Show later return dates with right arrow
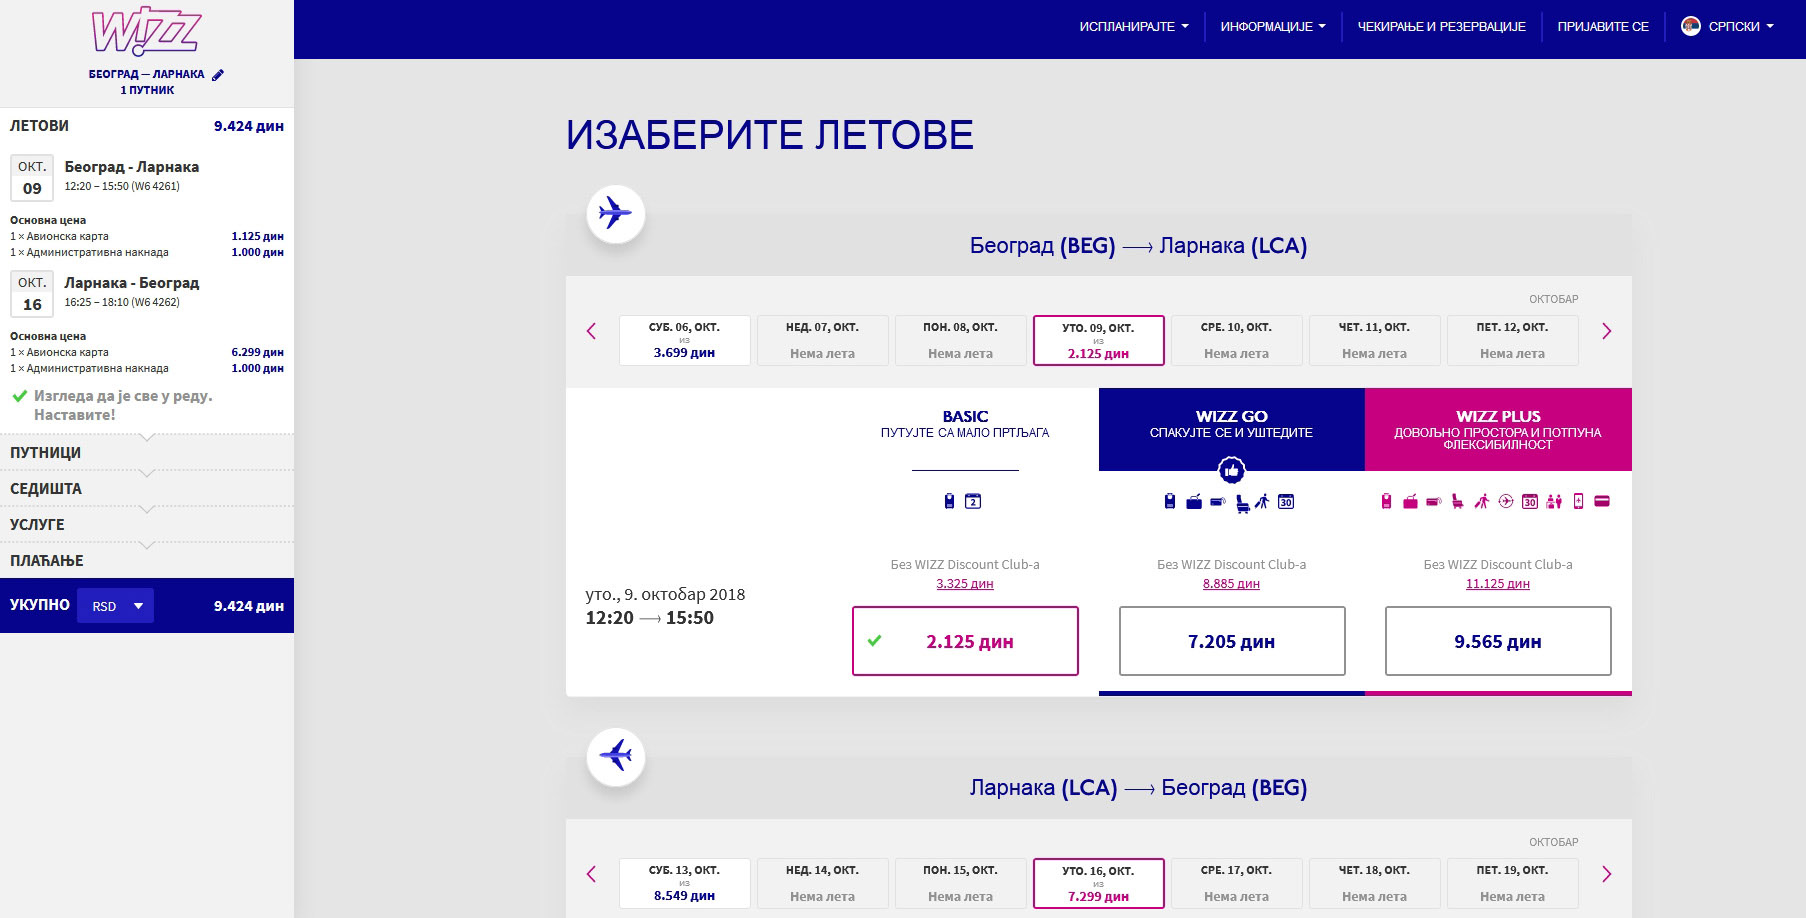1806x918 pixels. [1606, 874]
